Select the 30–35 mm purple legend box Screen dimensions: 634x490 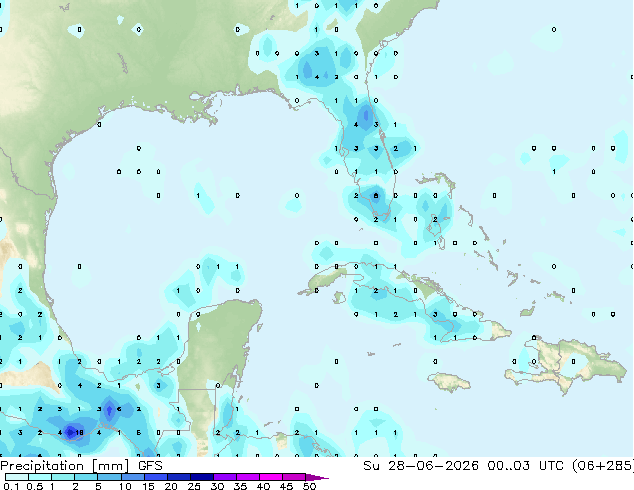click(x=224, y=477)
